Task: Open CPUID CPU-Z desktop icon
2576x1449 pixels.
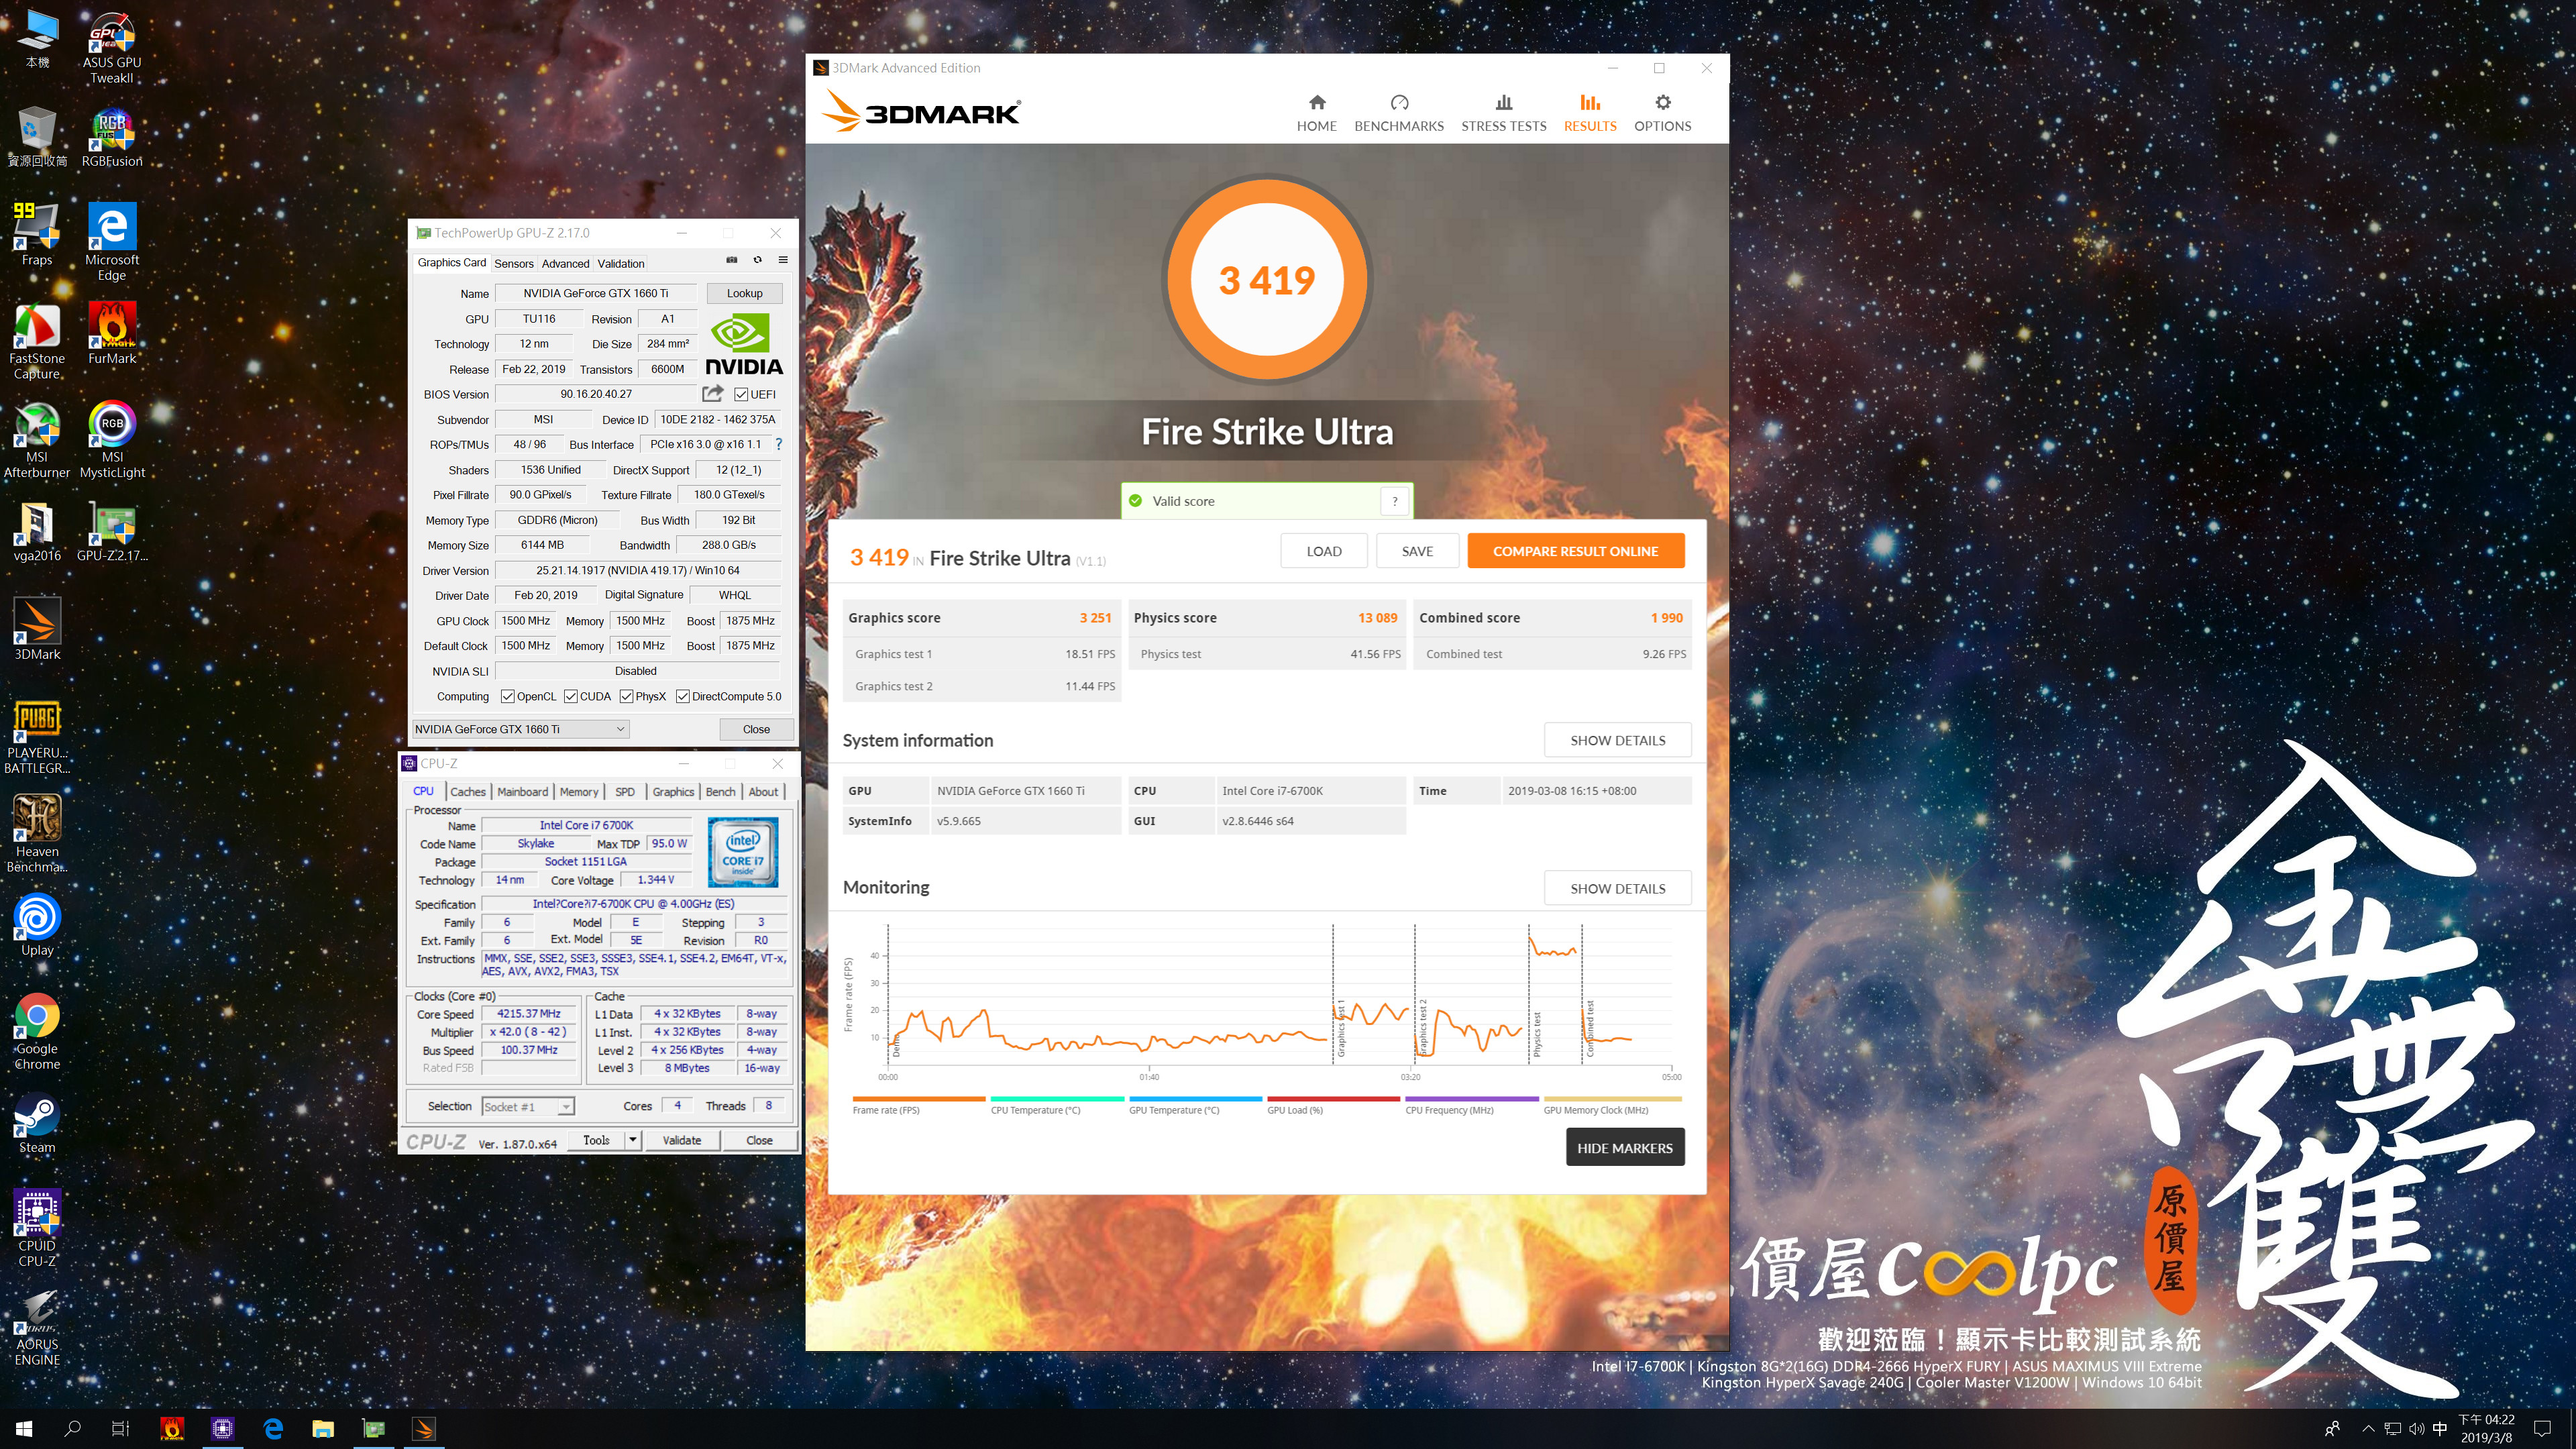Action: (37, 1229)
